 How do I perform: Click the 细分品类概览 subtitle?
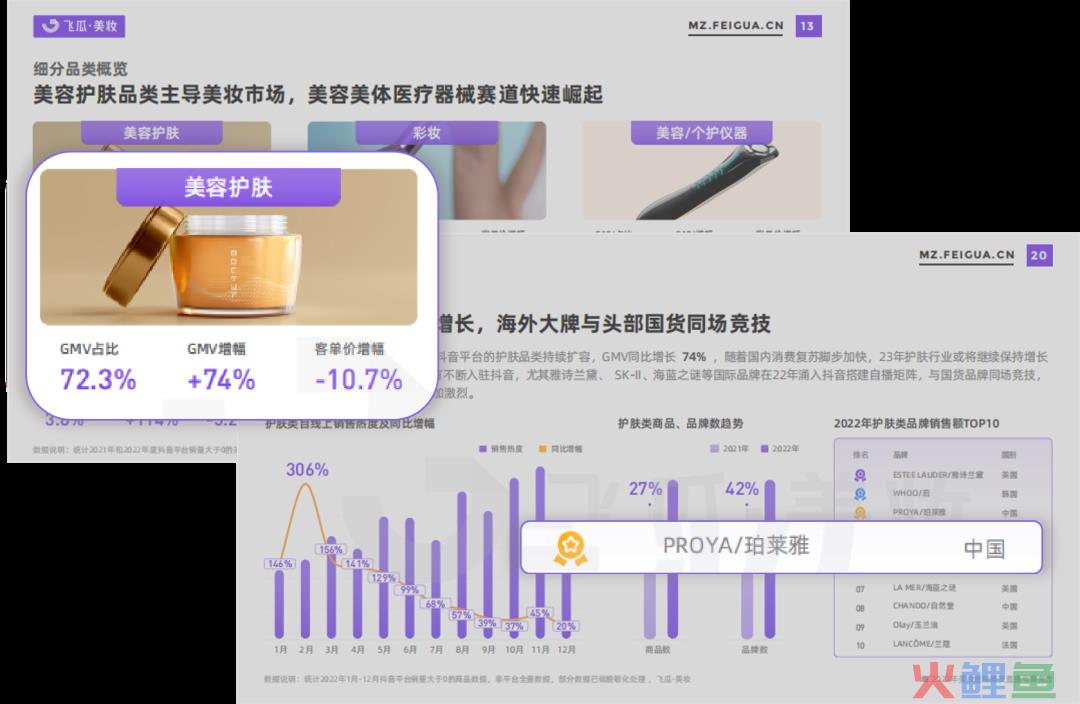[80, 69]
